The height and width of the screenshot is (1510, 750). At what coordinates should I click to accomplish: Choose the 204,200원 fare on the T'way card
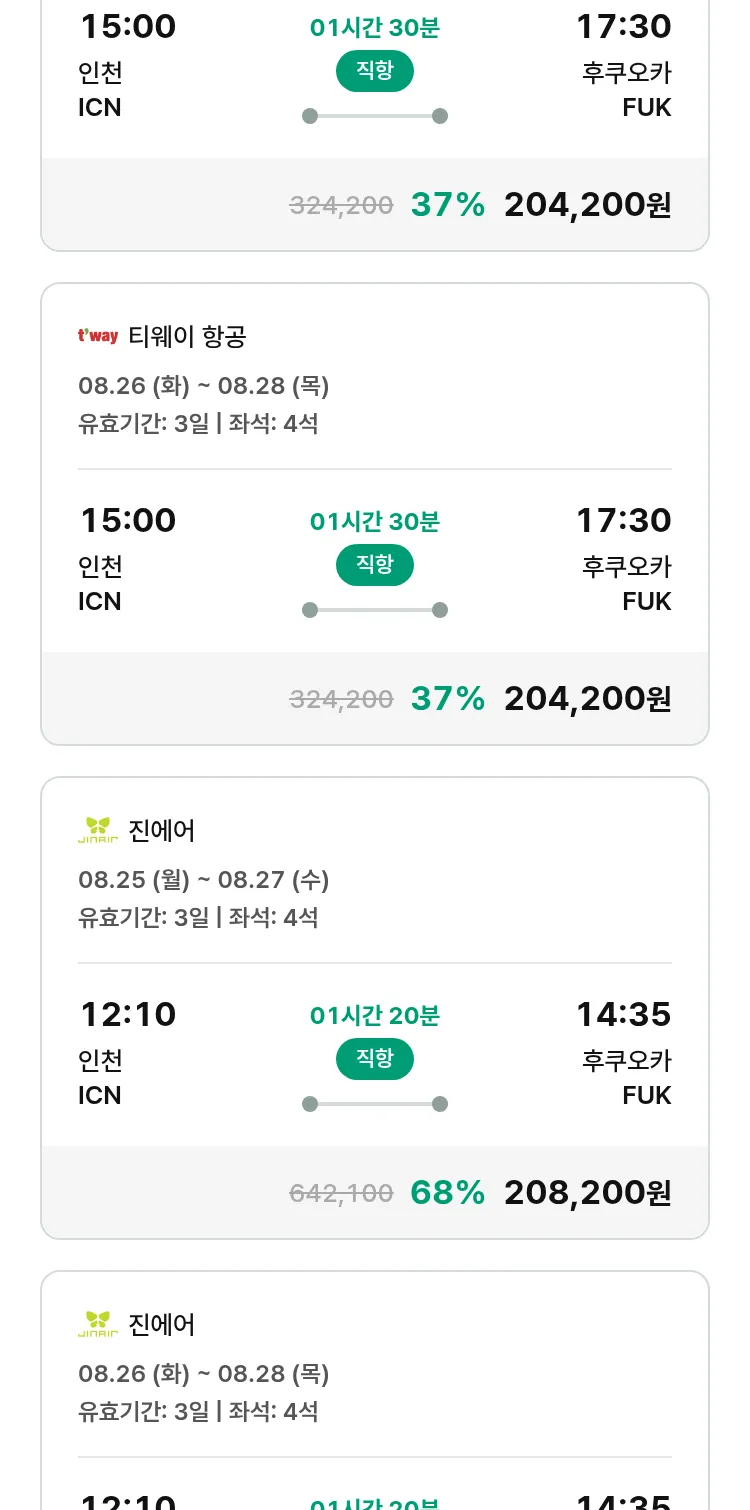pyautogui.click(x=587, y=698)
